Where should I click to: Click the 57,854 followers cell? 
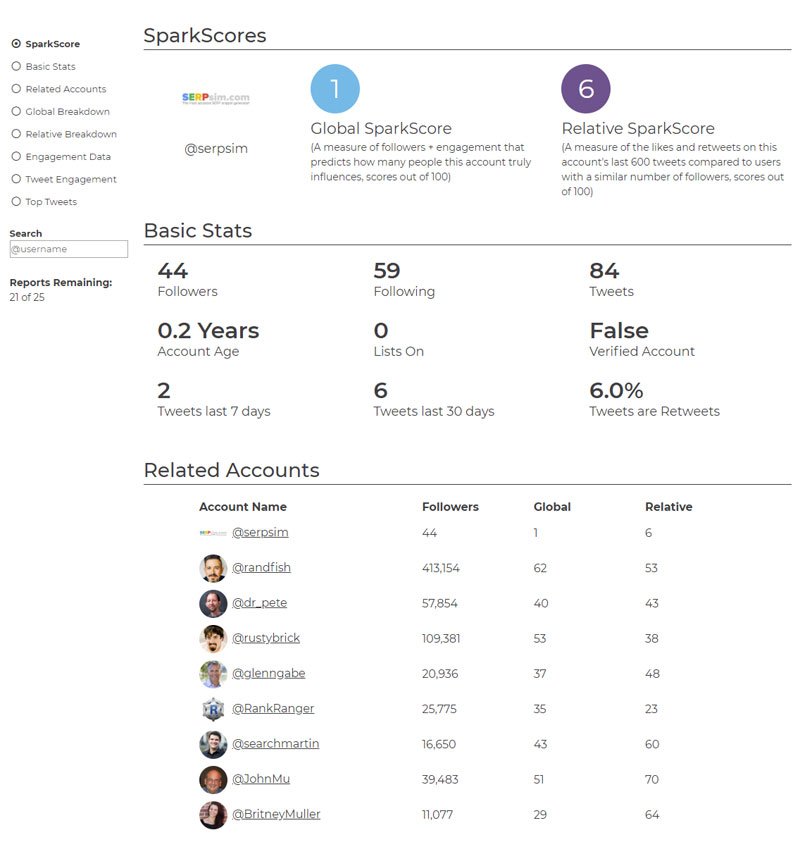[x=439, y=603]
